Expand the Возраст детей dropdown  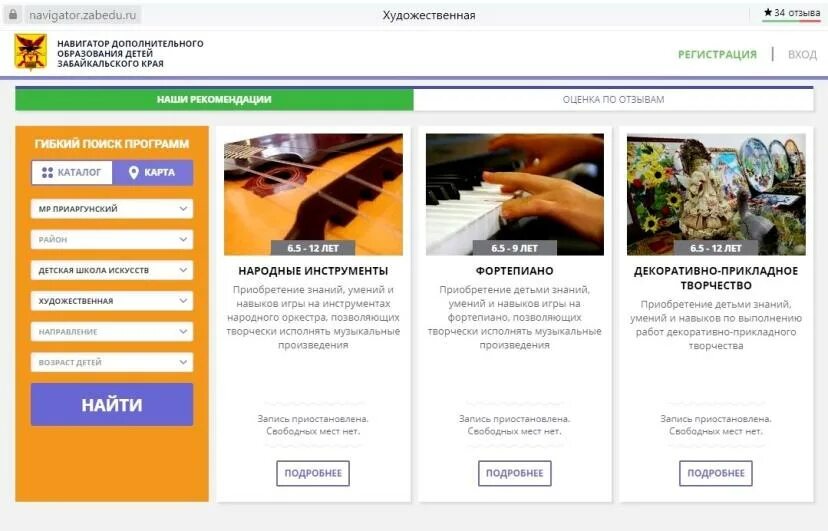tap(112, 362)
